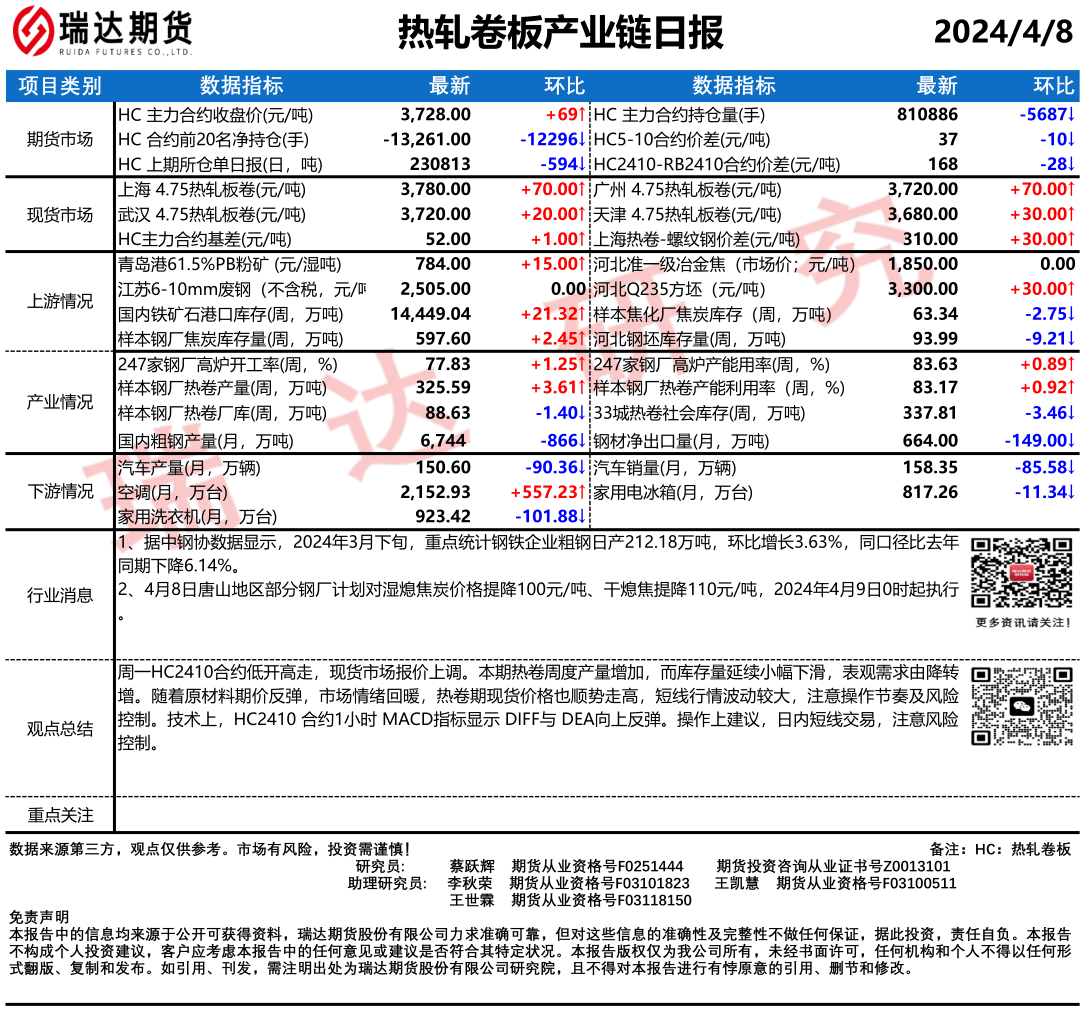Click the 93.99 billet inventory value
Viewport: 1084px width, 1010px height.
pyautogui.click(x=935, y=339)
